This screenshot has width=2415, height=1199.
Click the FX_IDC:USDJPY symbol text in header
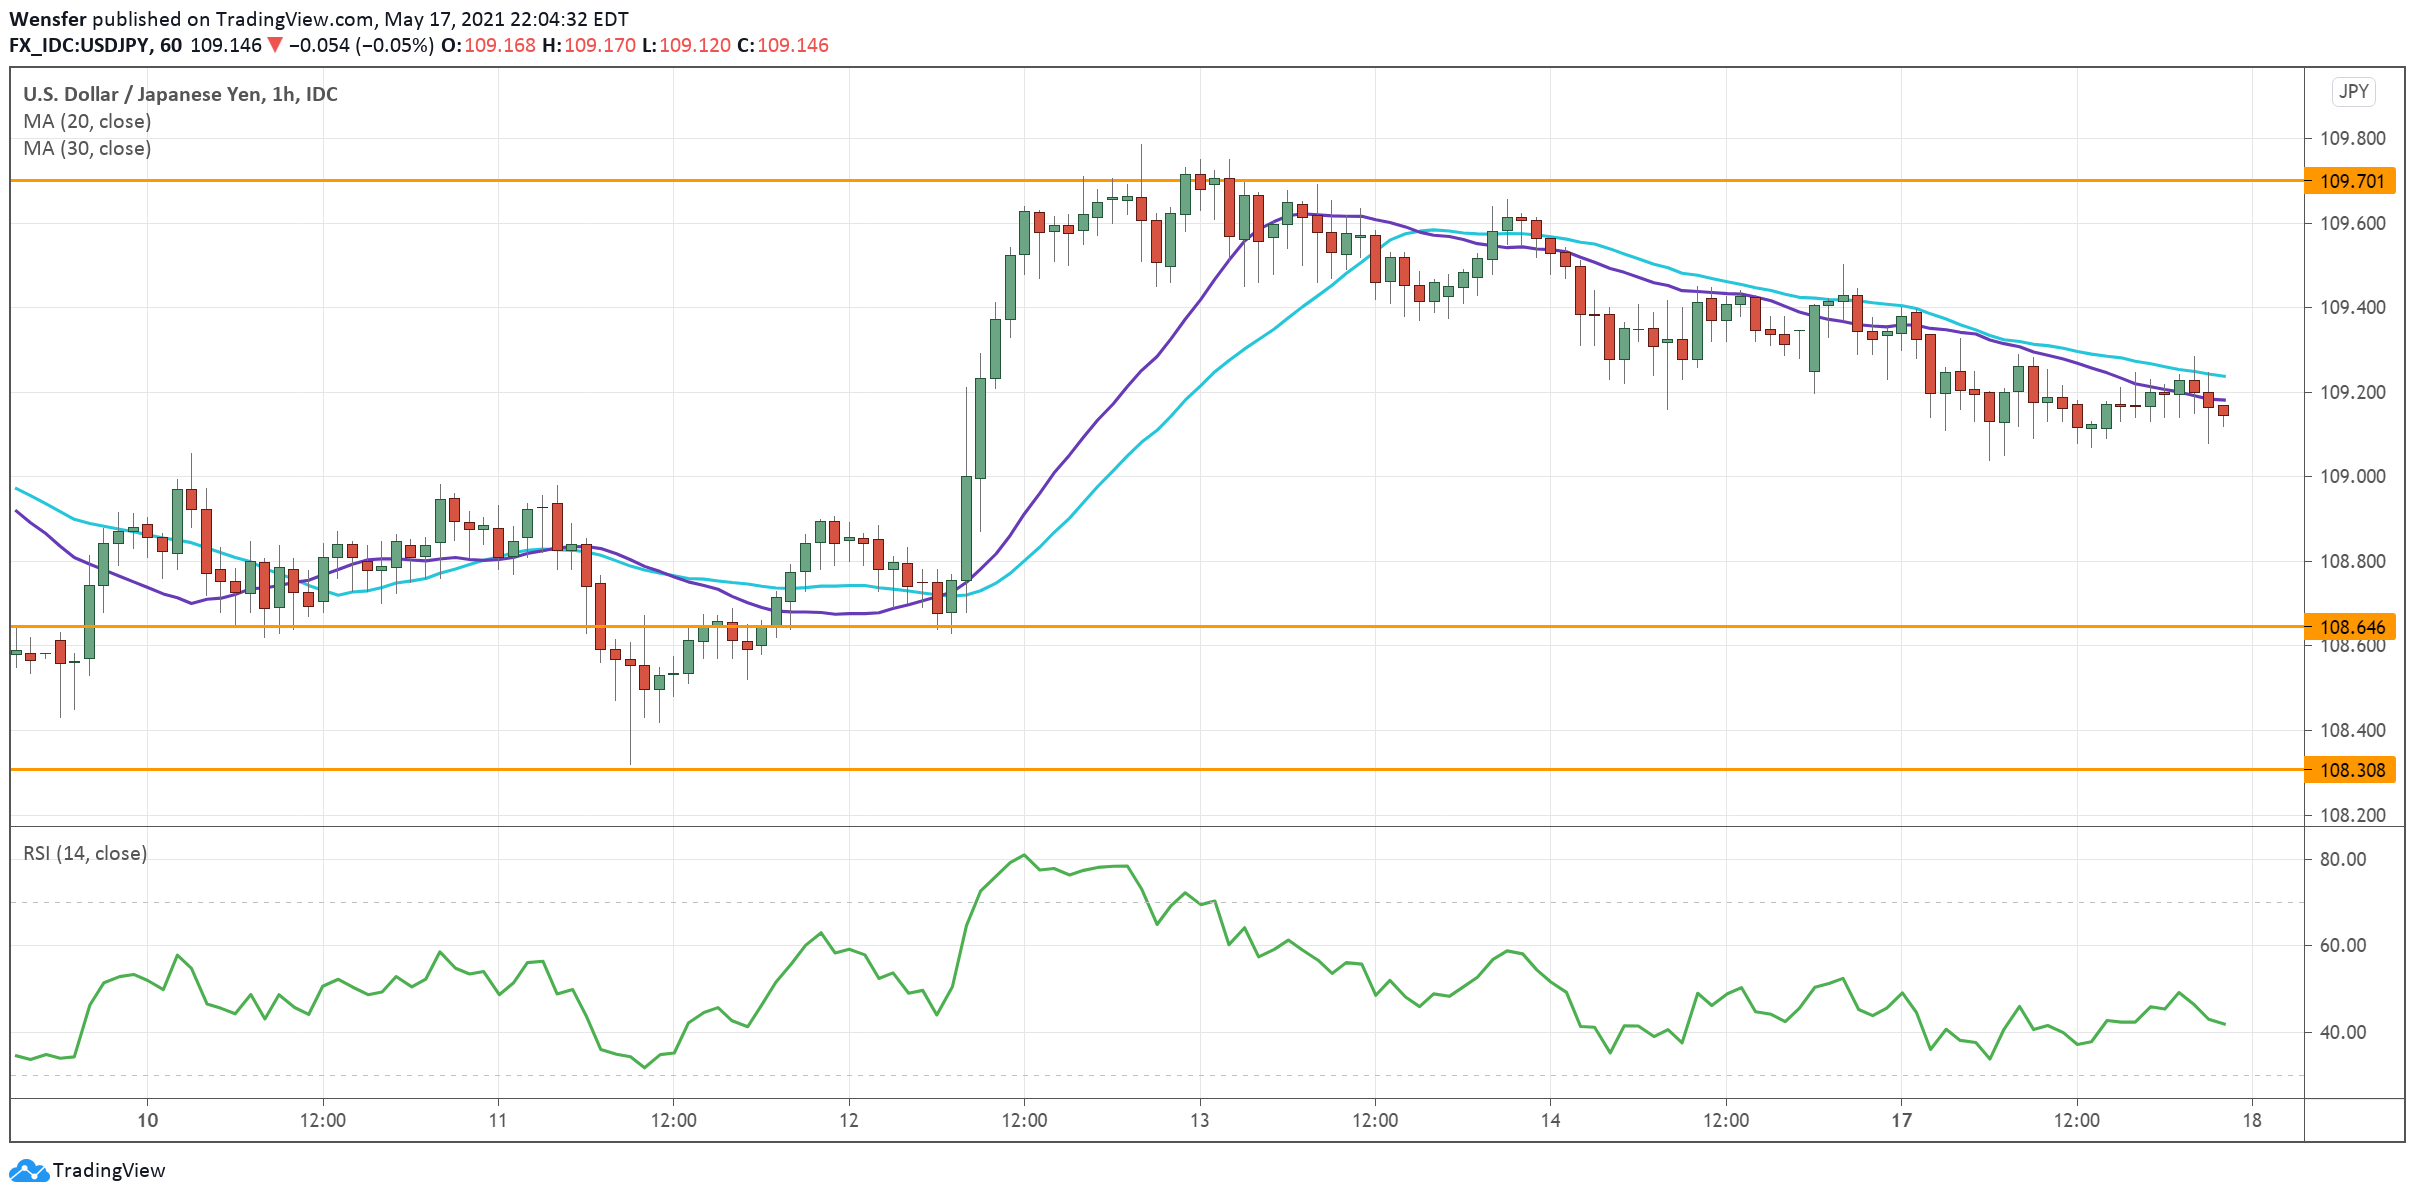pyautogui.click(x=80, y=45)
